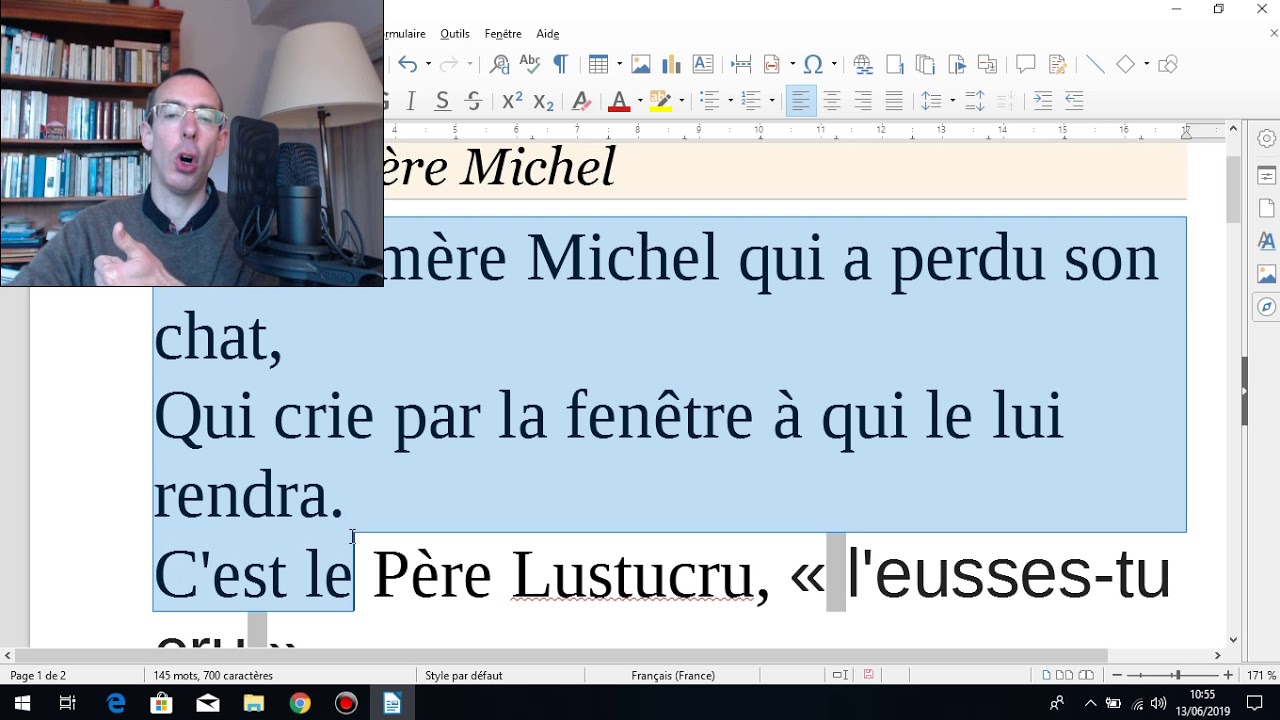Screen dimensions: 1280x720
Task: Toggle italic formatting
Action: (x=411, y=100)
